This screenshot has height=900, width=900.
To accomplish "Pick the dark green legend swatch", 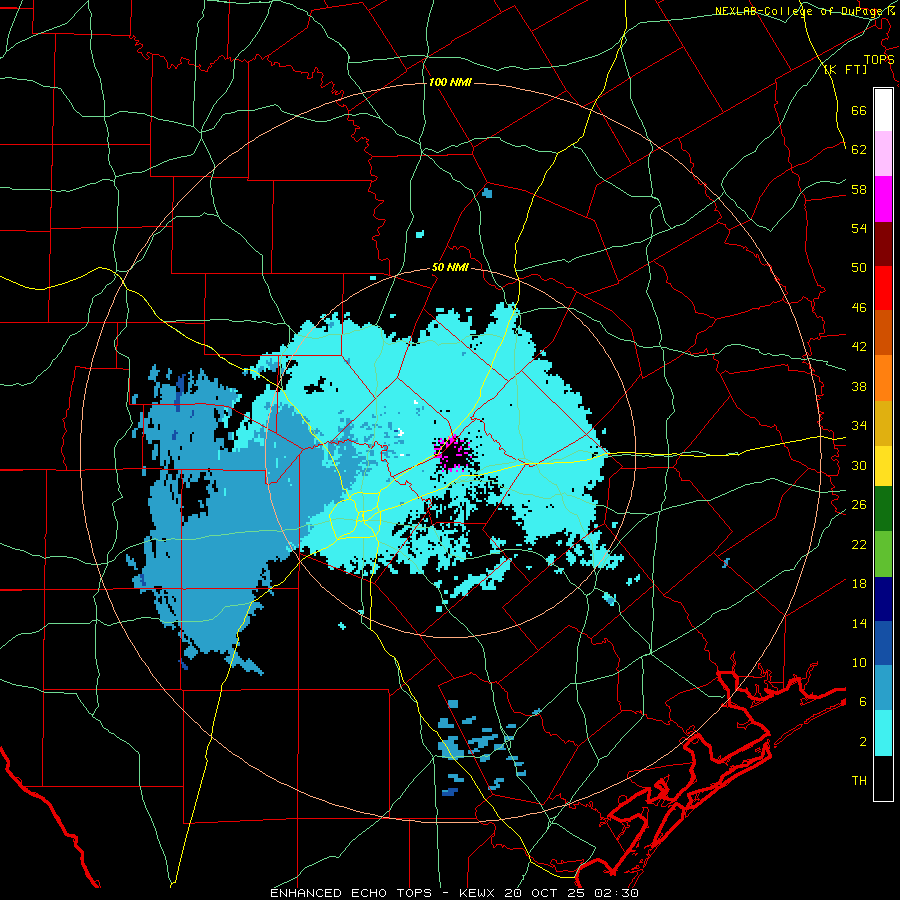I will (883, 509).
